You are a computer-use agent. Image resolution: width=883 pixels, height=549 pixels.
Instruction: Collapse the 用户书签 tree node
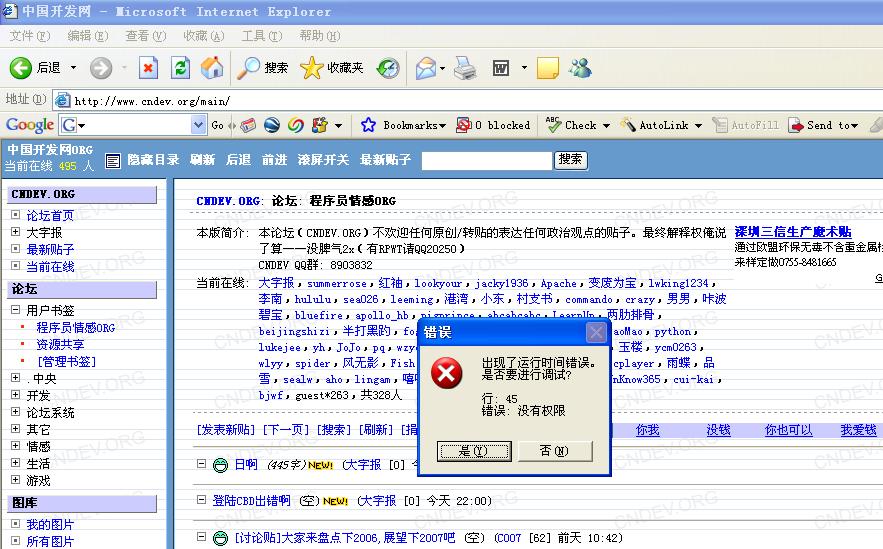(x=15, y=311)
